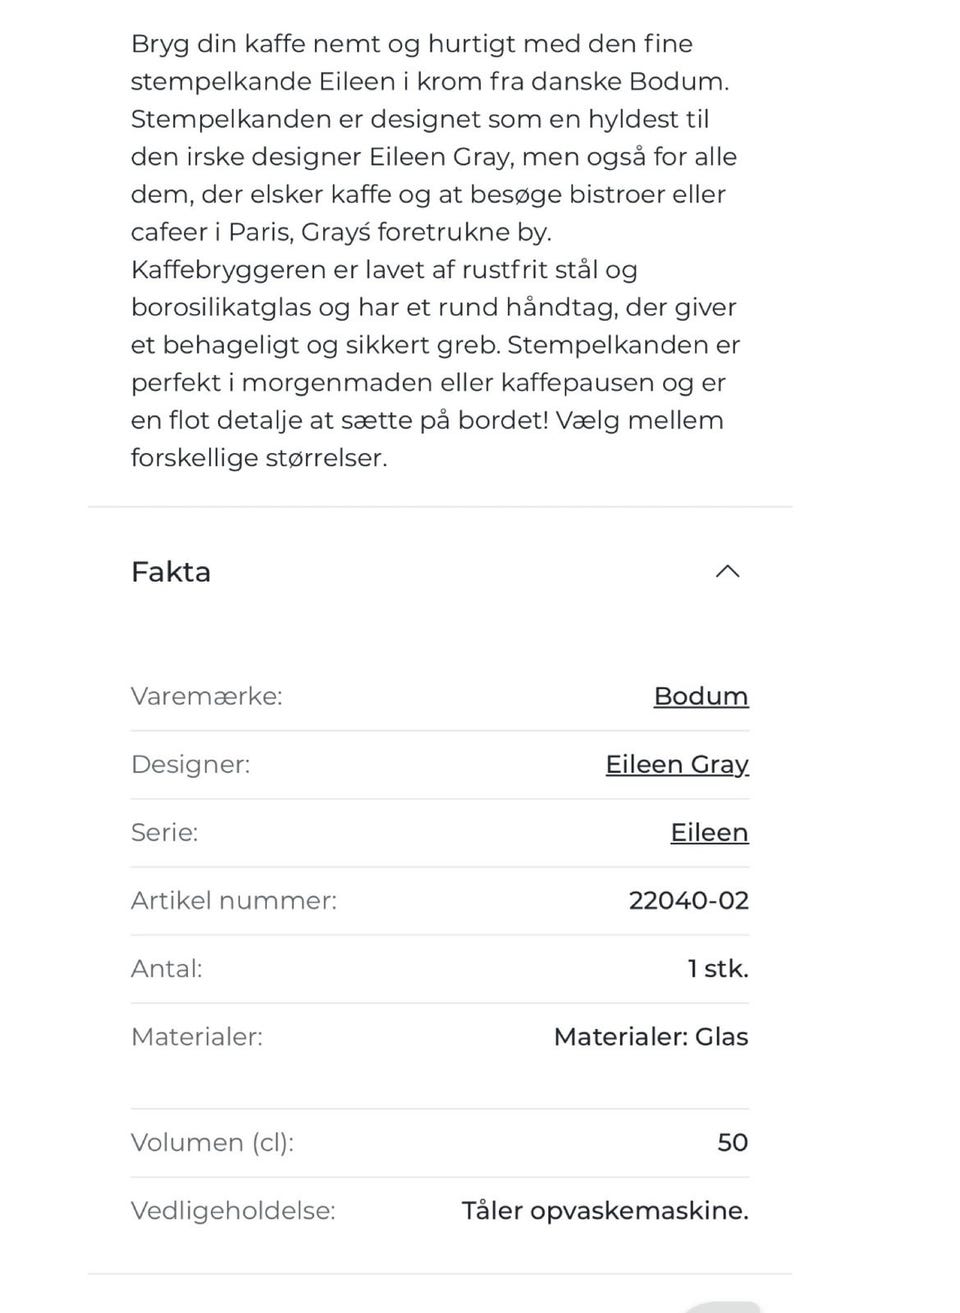Select the Tåler opvaskemaskine text

point(605,1210)
